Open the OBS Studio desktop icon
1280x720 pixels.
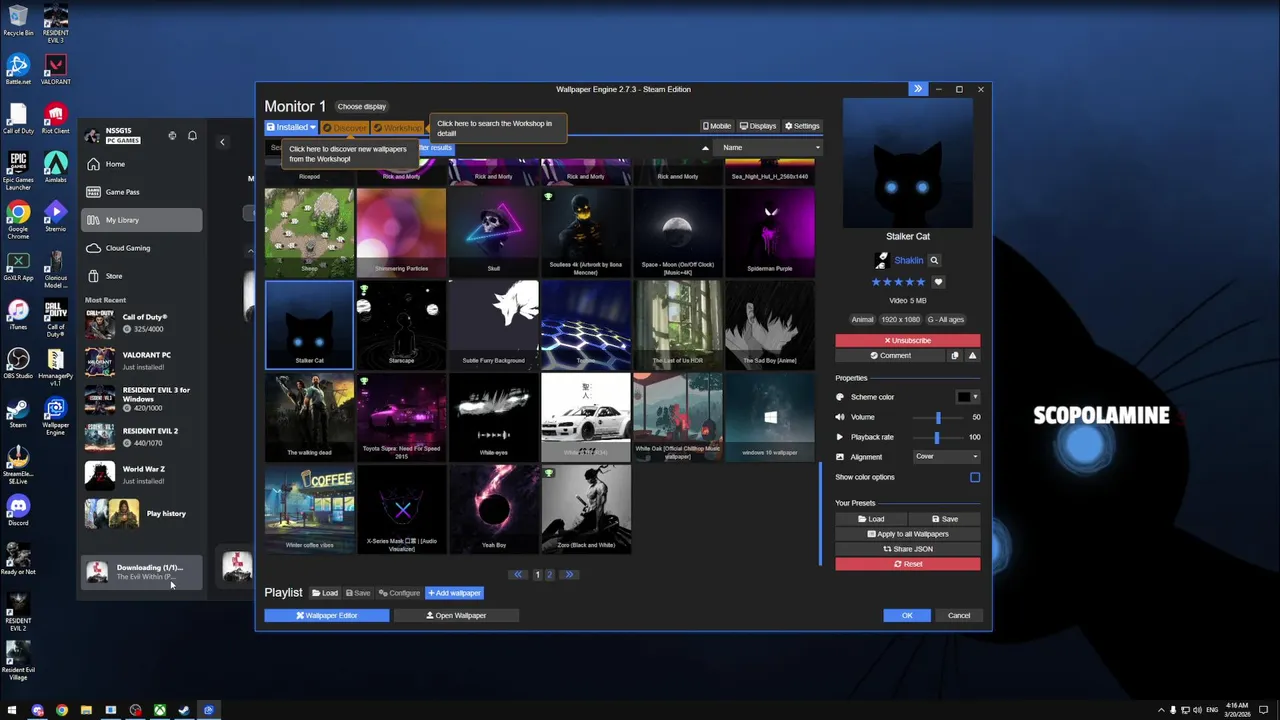pos(18,362)
